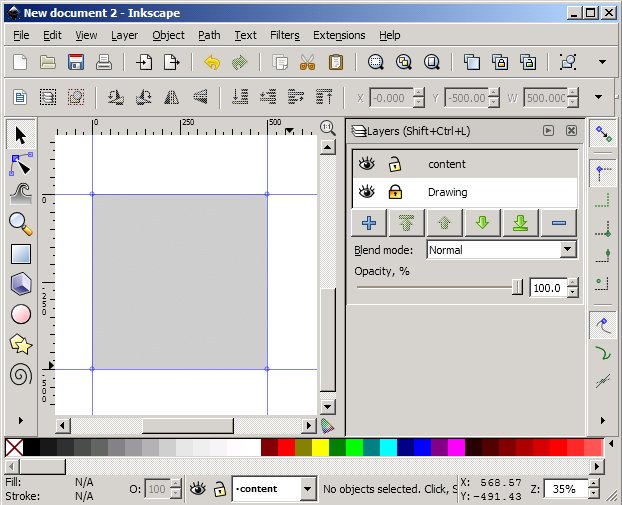Toggle current layer lock in status bar

point(219,489)
